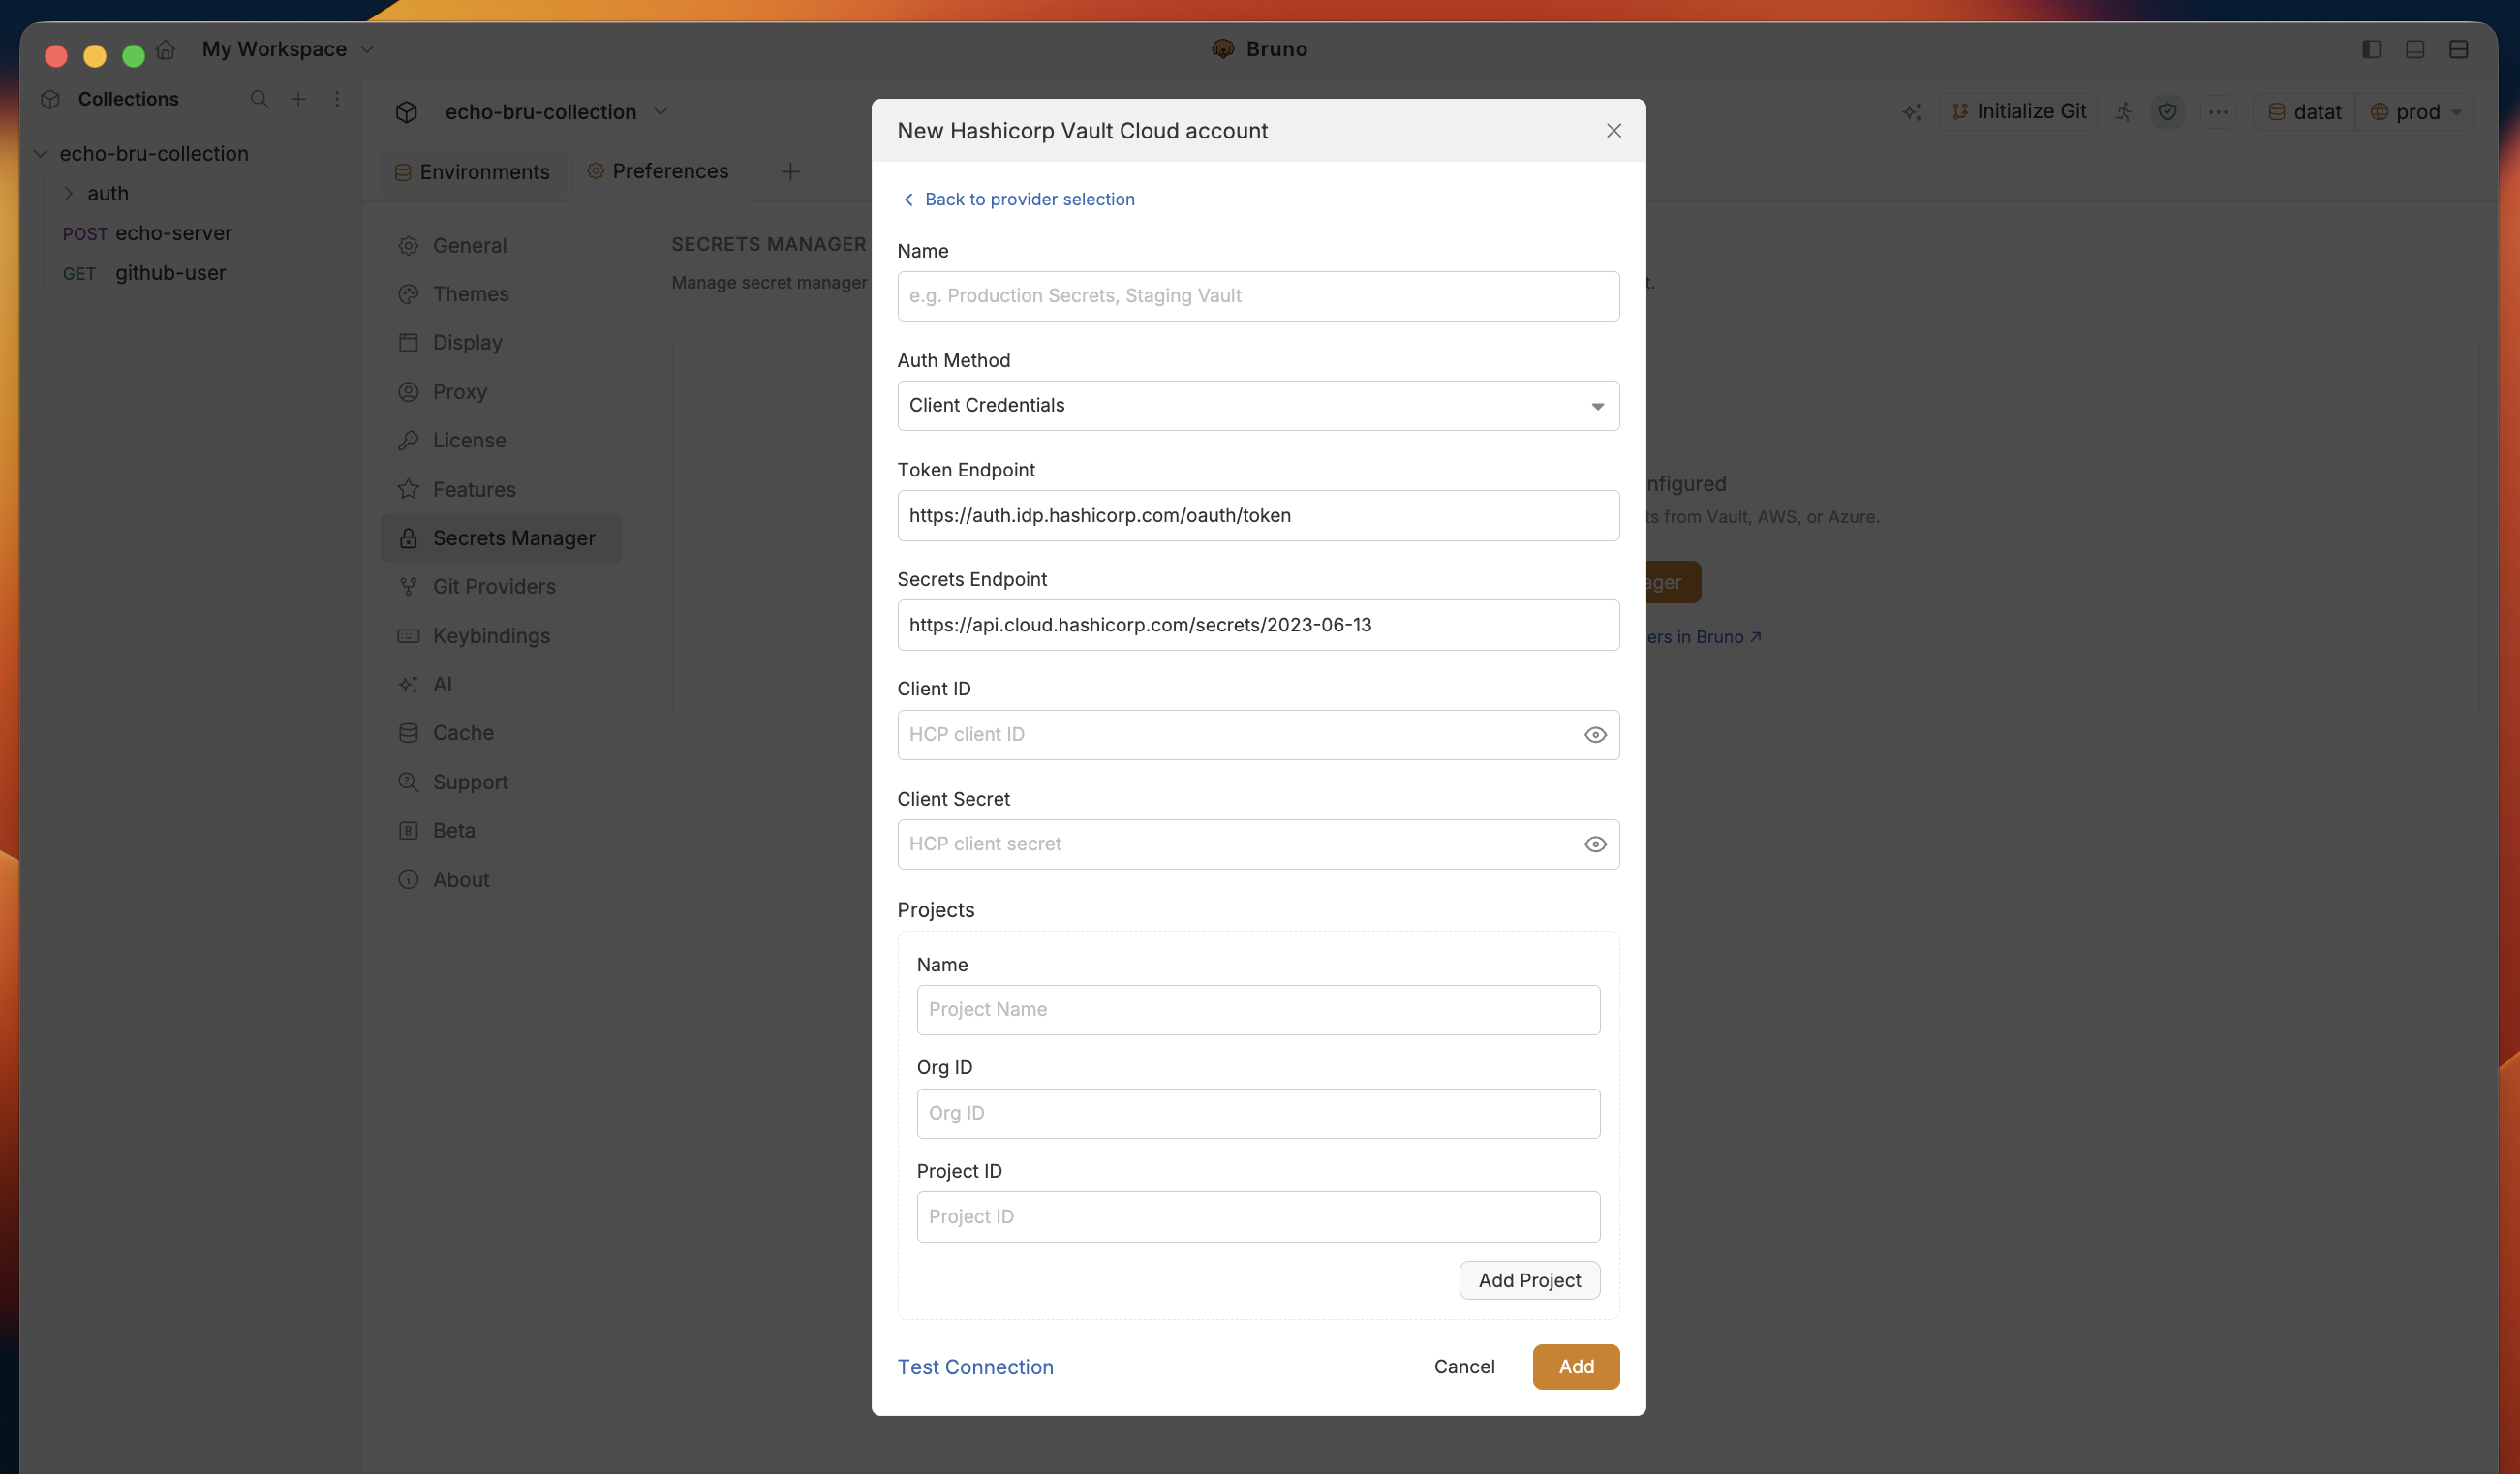The height and width of the screenshot is (1474, 2520).
Task: Toggle the left sidebar layout icon
Action: click(2371, 49)
